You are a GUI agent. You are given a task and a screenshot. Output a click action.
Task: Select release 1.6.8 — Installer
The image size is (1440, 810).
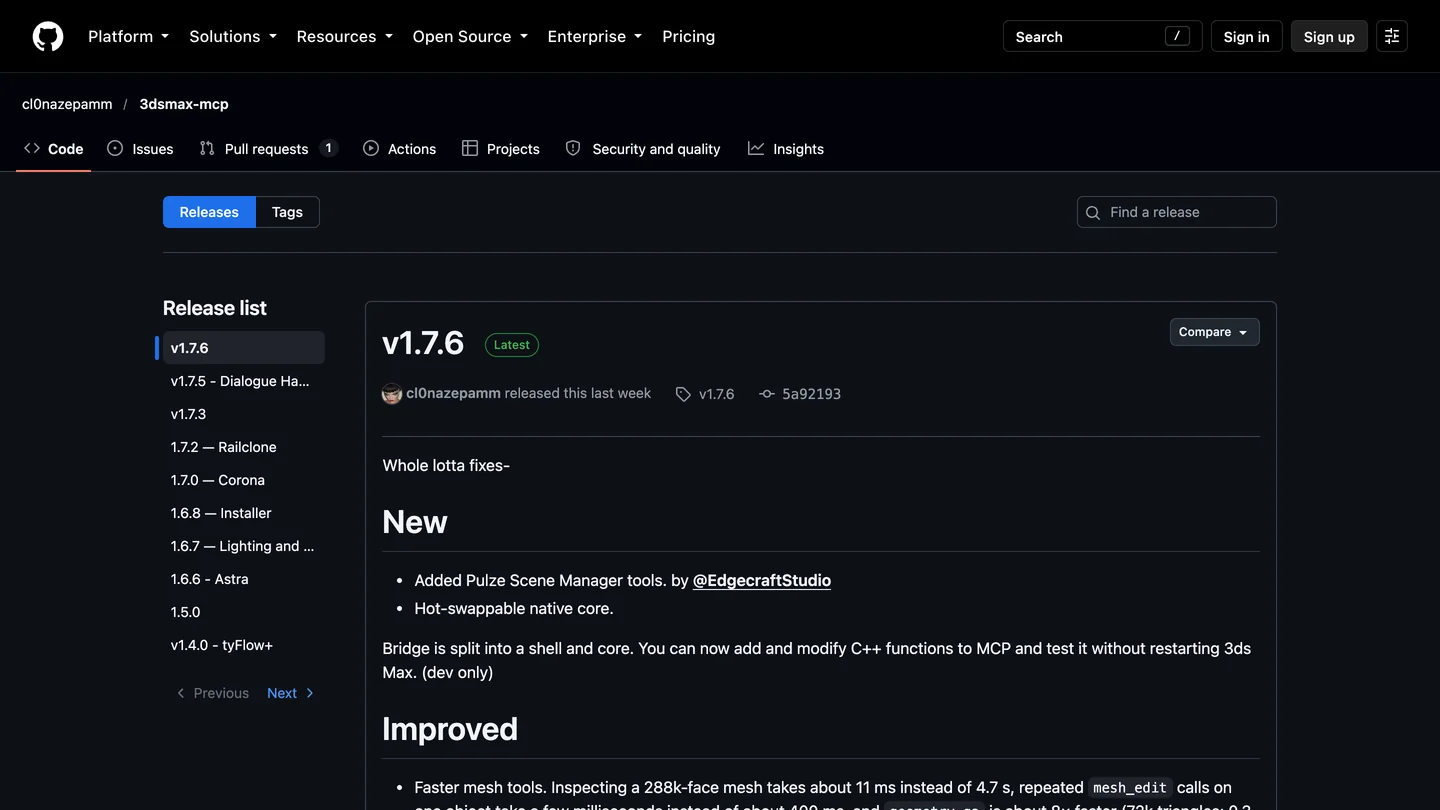click(x=244, y=513)
